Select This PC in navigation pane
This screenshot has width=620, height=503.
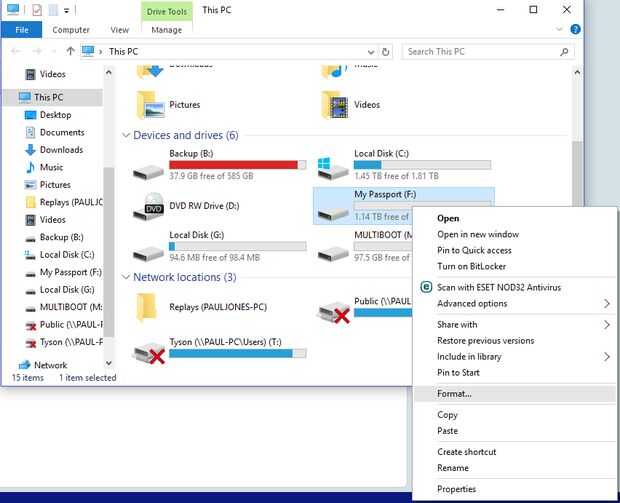pos(53,97)
